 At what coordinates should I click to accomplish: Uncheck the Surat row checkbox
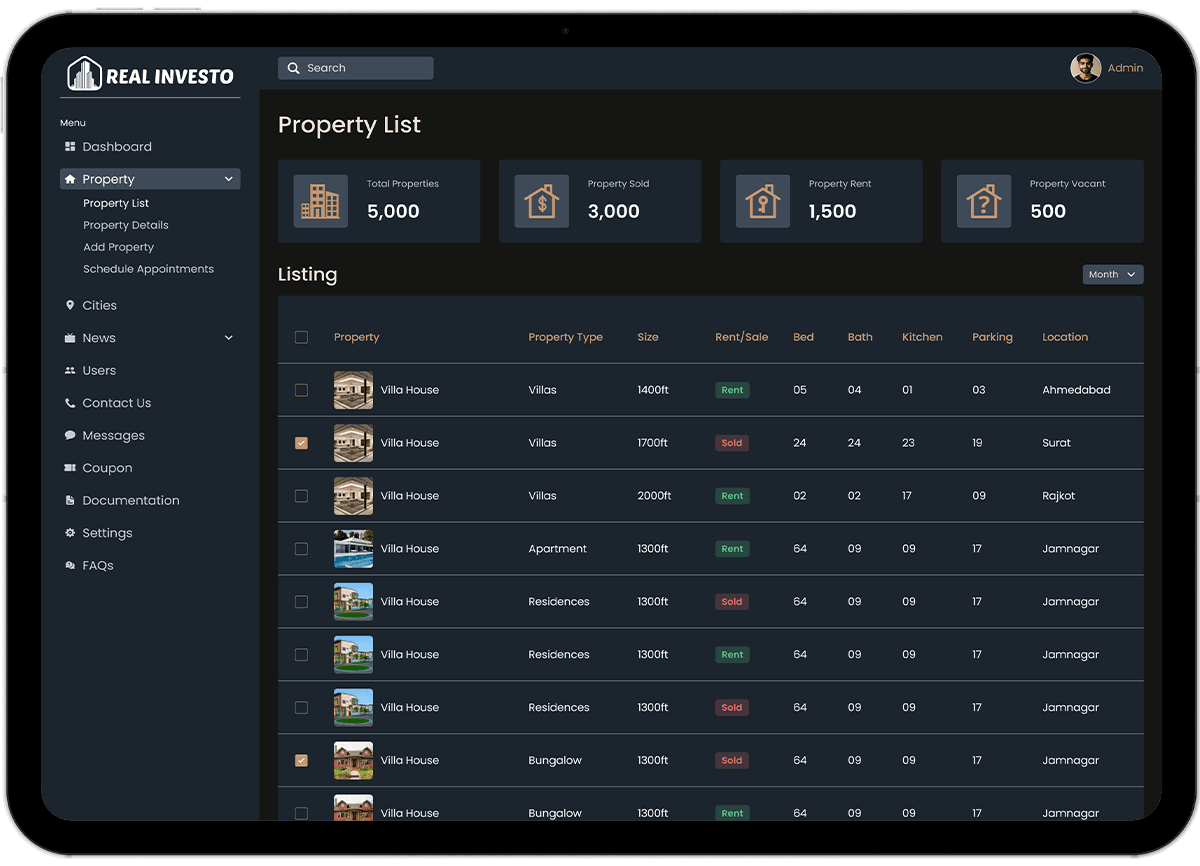coord(301,443)
